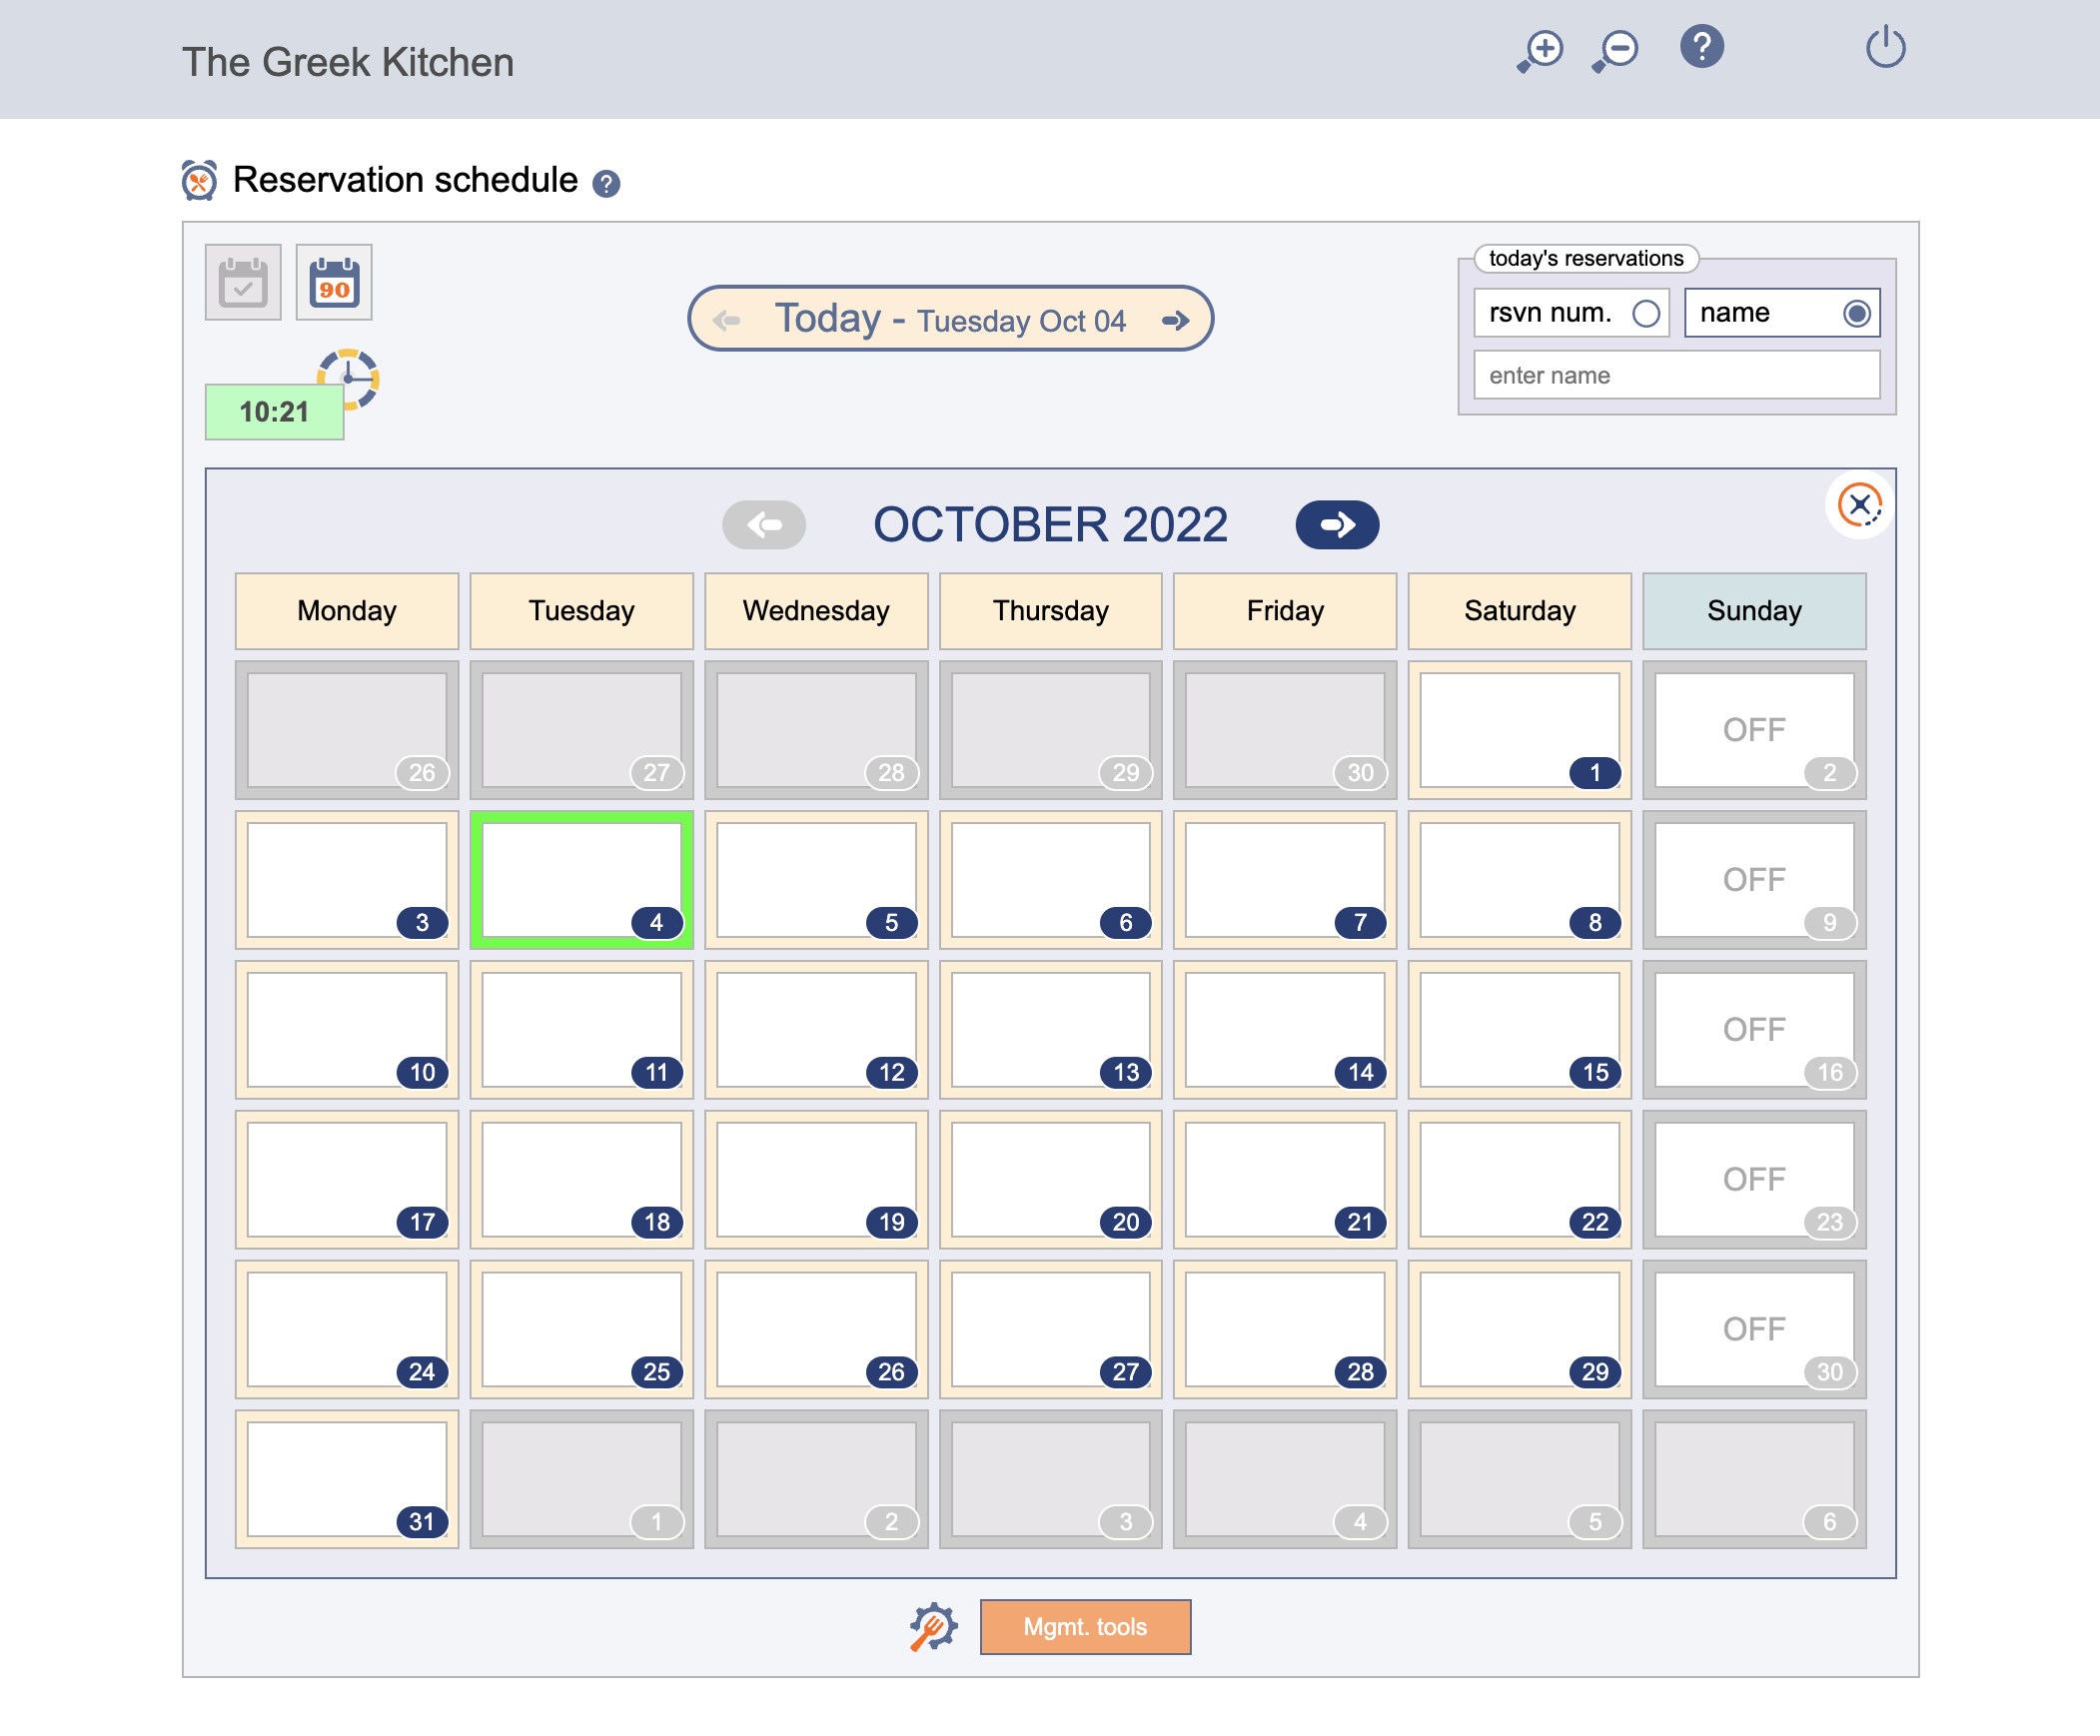Open the Mgmt. tools button

pyautogui.click(x=1085, y=1627)
